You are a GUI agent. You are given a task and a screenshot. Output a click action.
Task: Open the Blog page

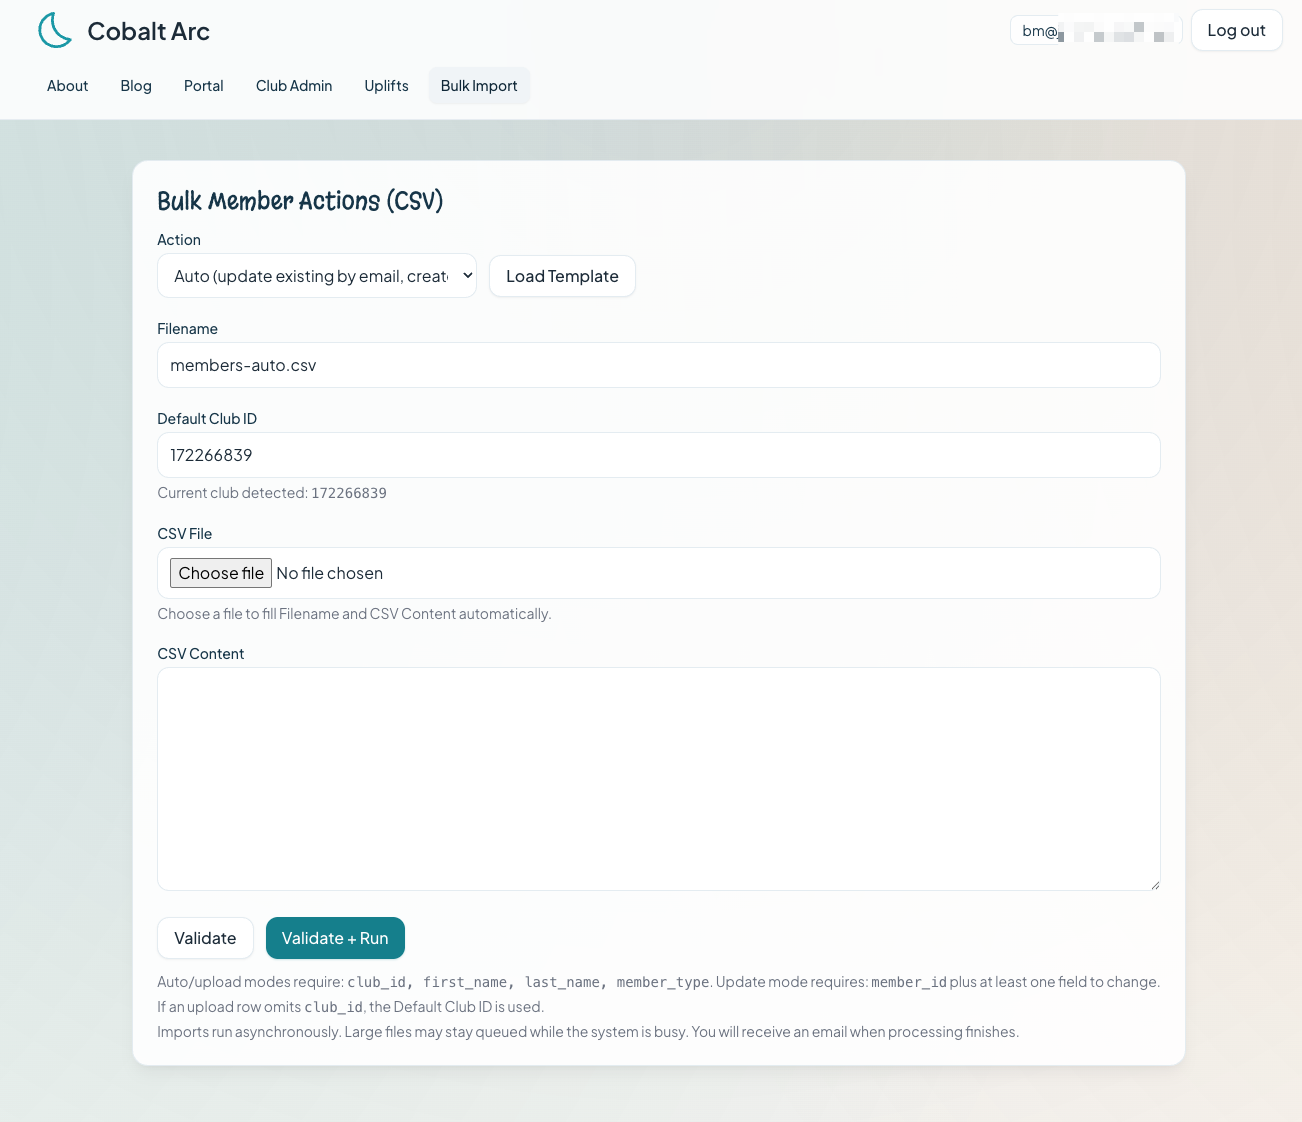(135, 86)
